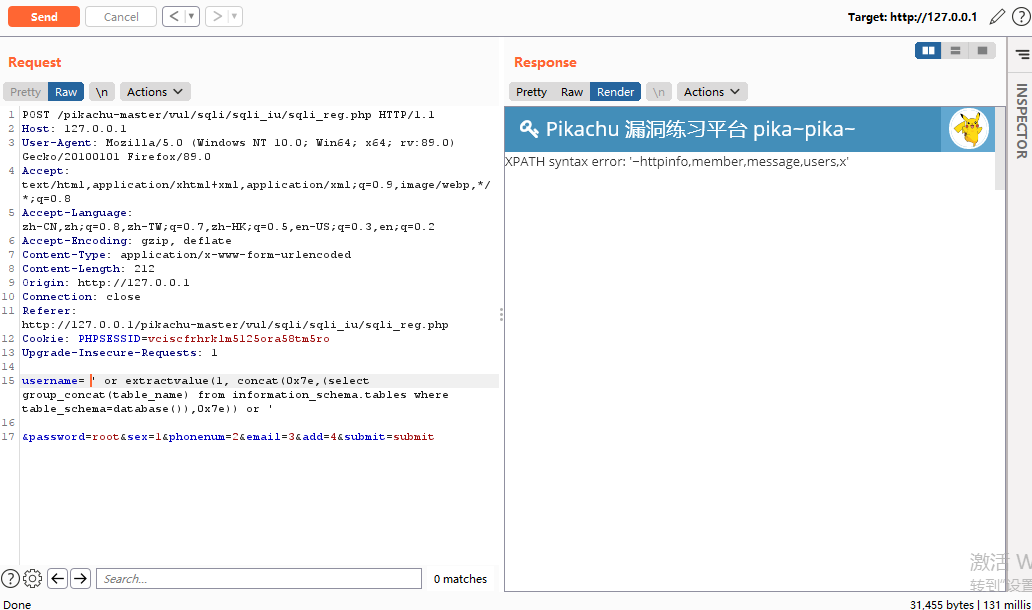Click the PHPSESSID cookie value
The image size is (1032, 610).
point(238,339)
